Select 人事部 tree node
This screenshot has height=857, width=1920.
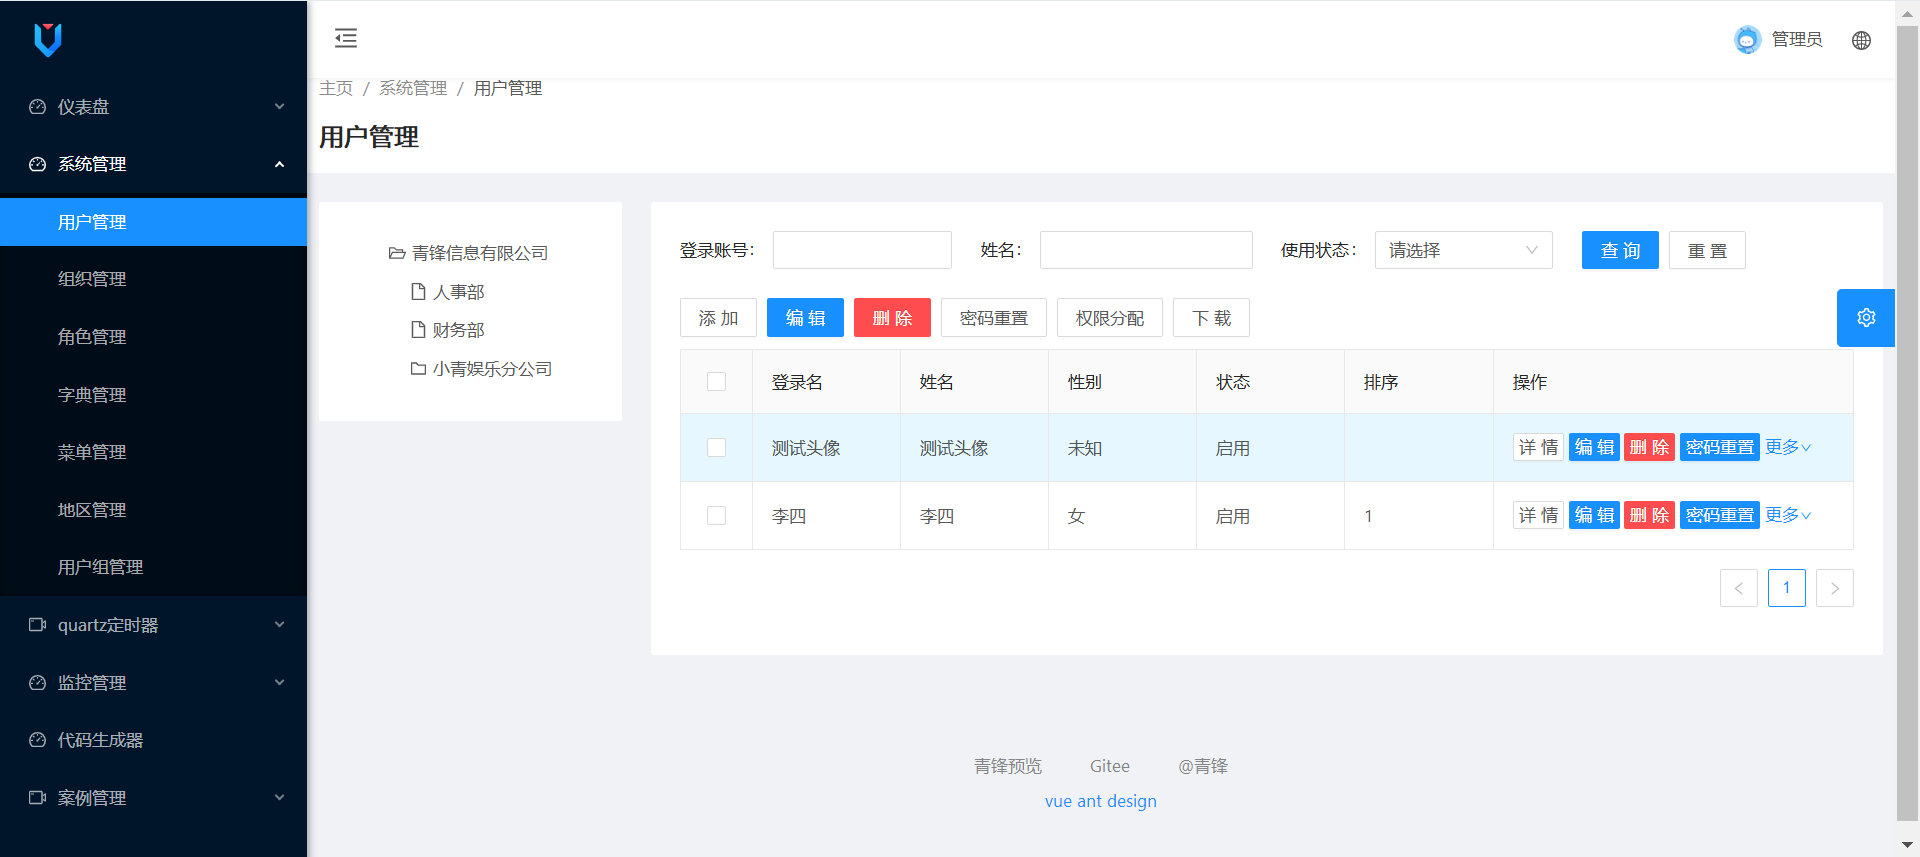458,292
